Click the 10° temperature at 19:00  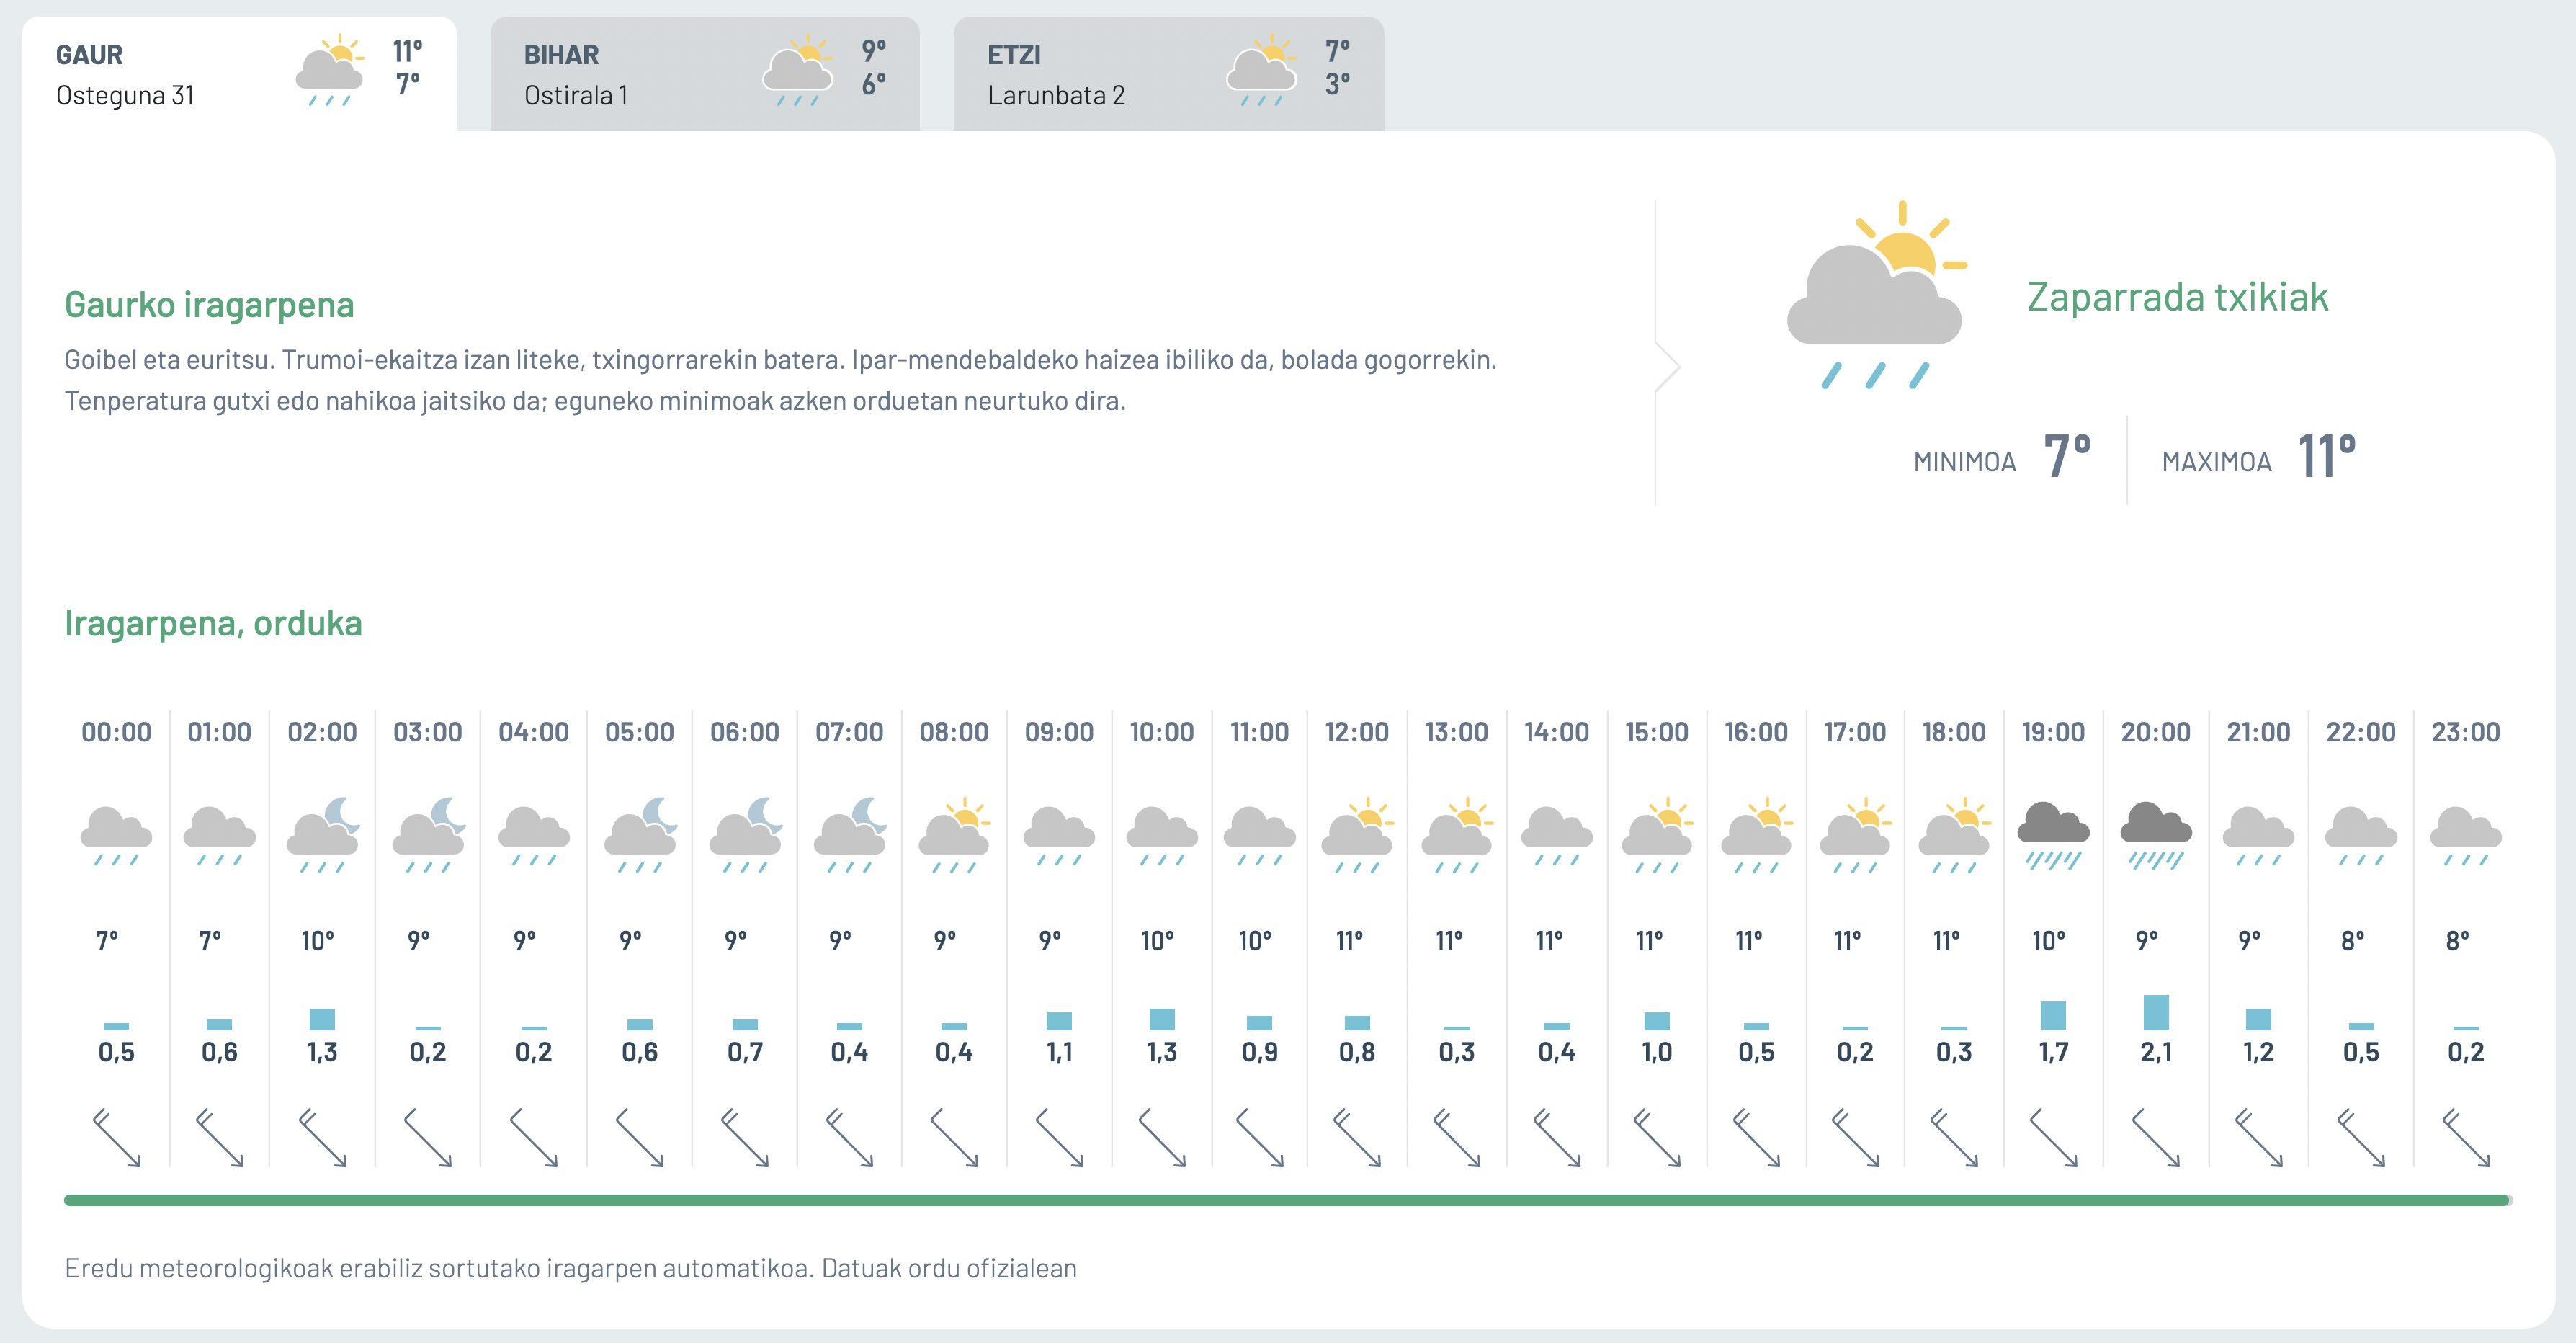2048,941
